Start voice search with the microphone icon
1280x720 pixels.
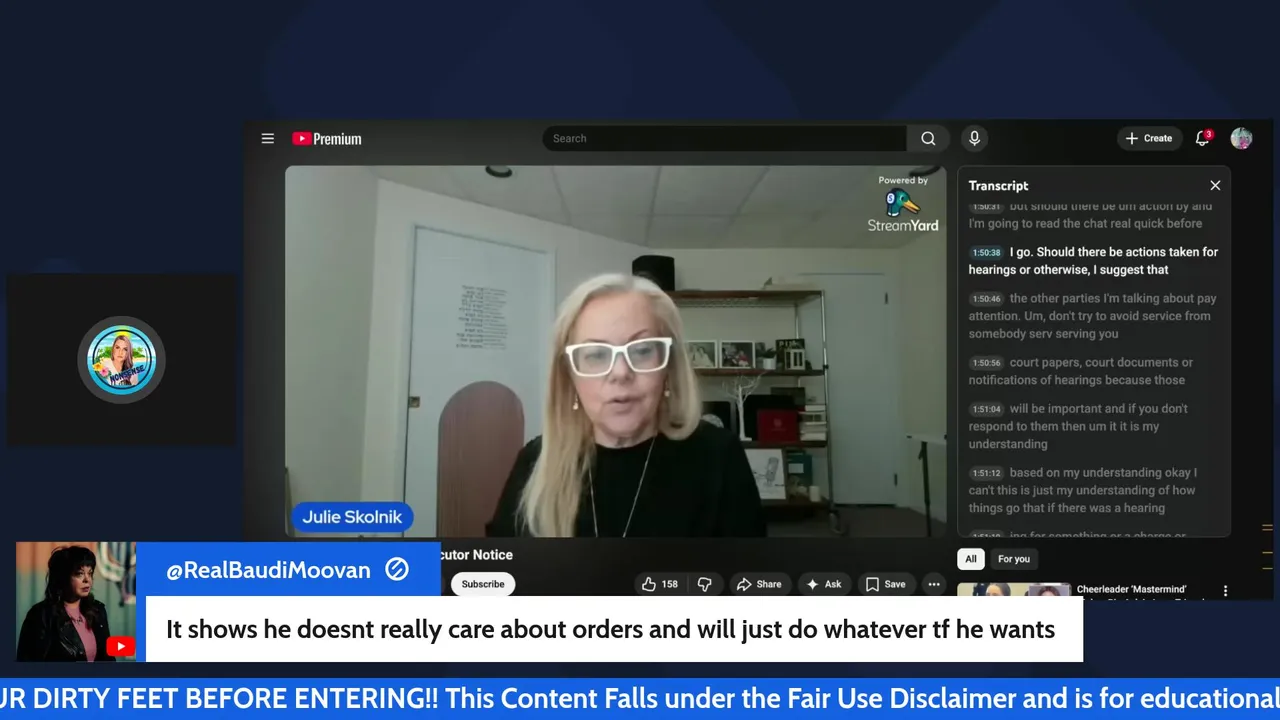pos(974,139)
